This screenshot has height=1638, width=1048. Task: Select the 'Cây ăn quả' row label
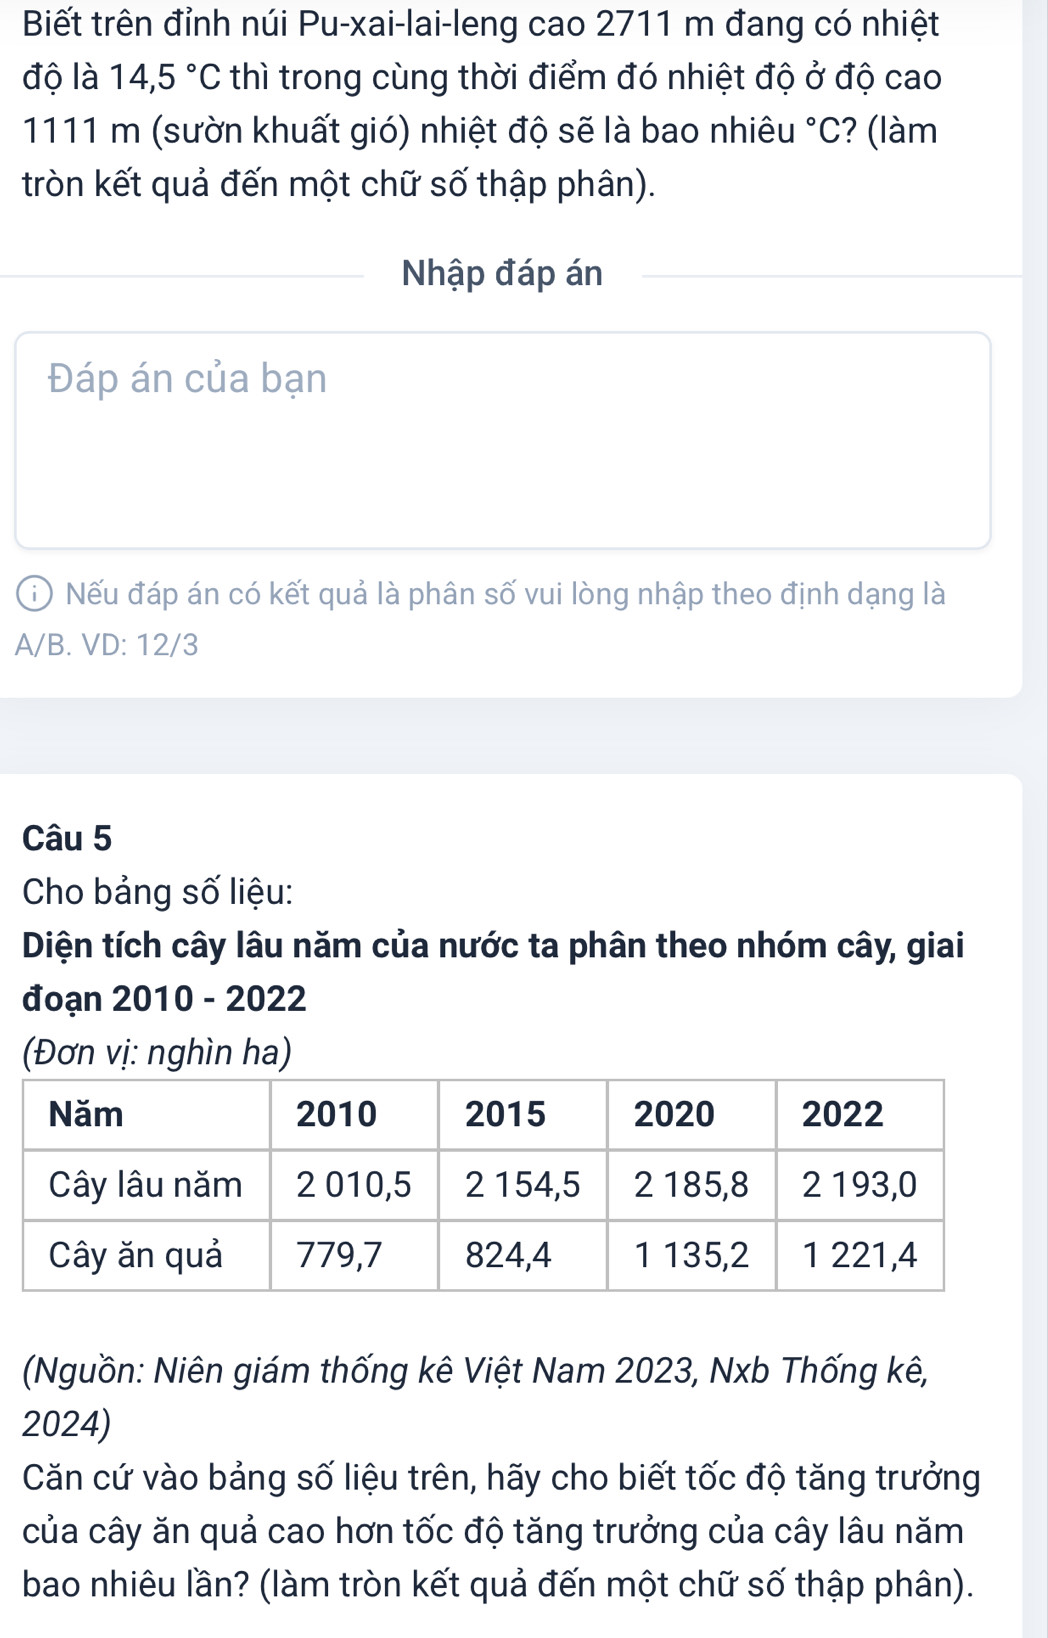146,1255
